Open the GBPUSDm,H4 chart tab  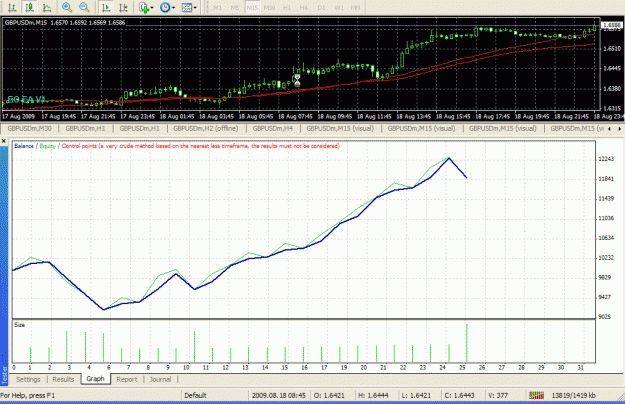pyautogui.click(x=273, y=128)
